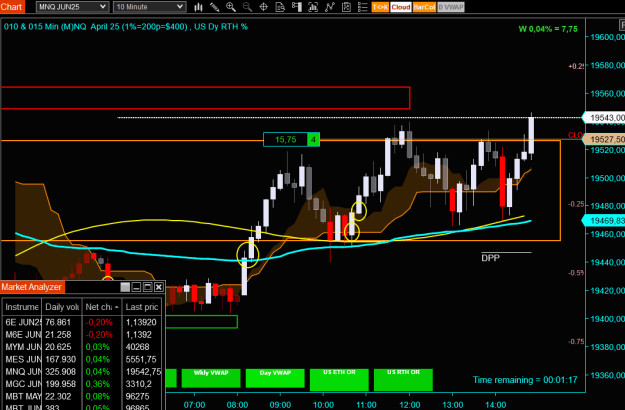Click the 5551,75 last price cell

pos(141,359)
